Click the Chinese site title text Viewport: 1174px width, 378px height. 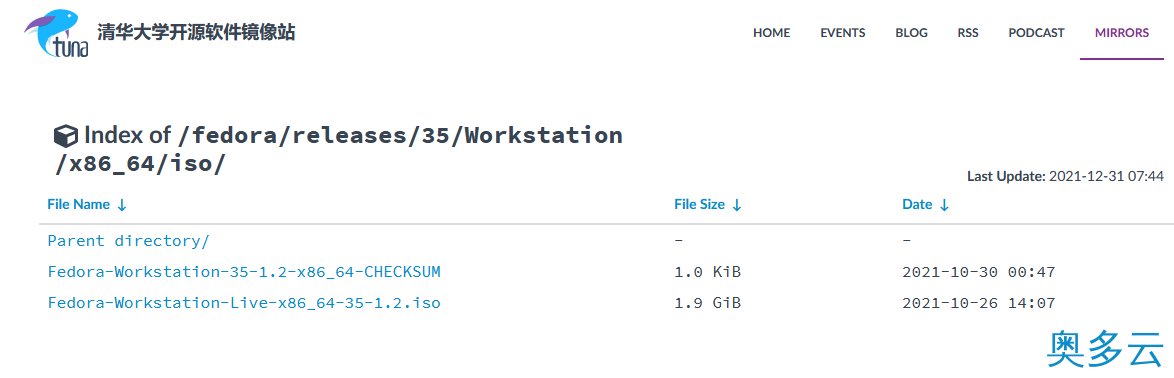click(196, 32)
